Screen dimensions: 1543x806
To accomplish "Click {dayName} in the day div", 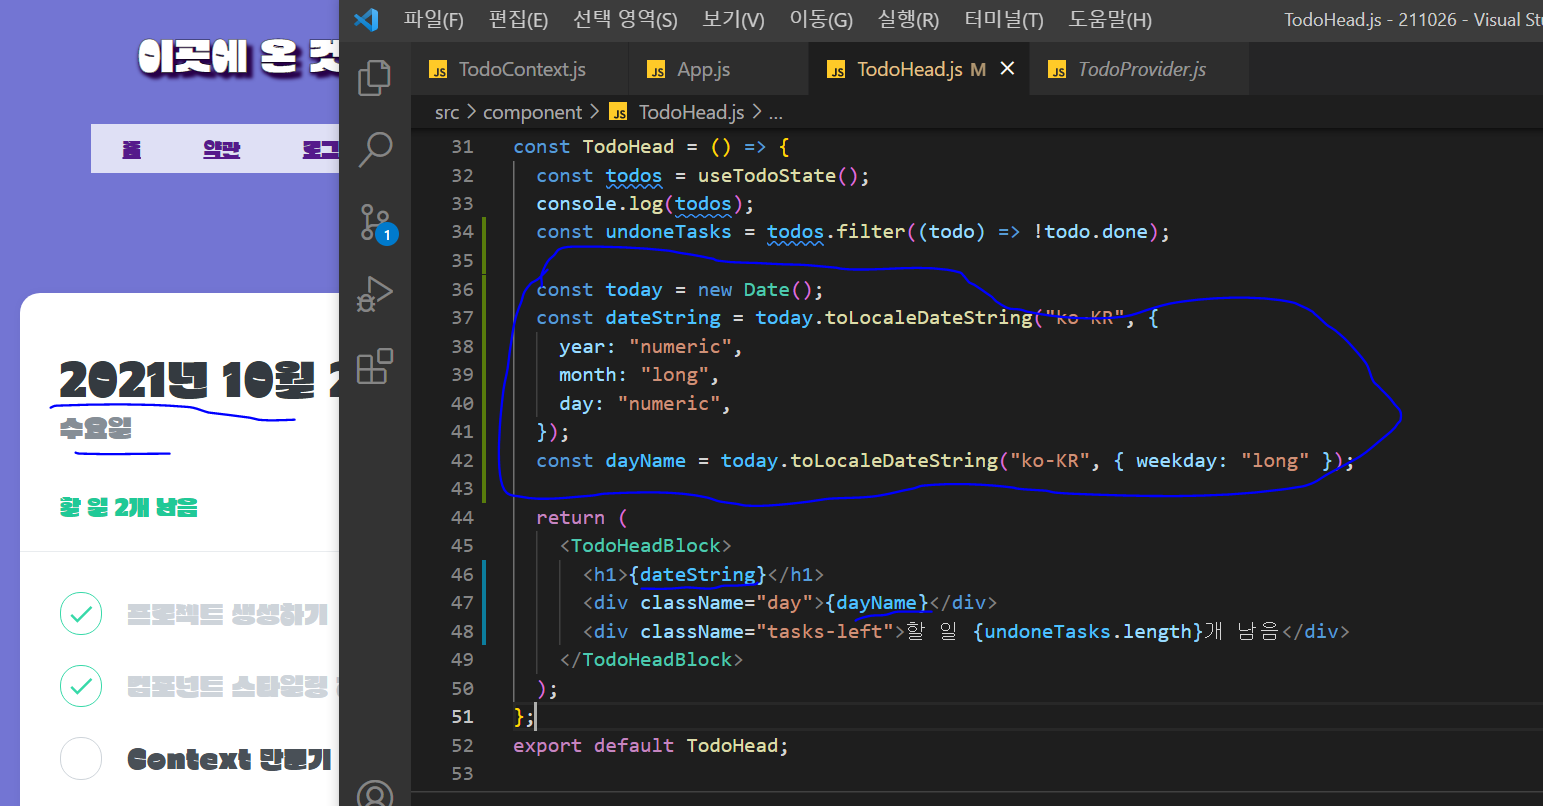I will click(877, 603).
